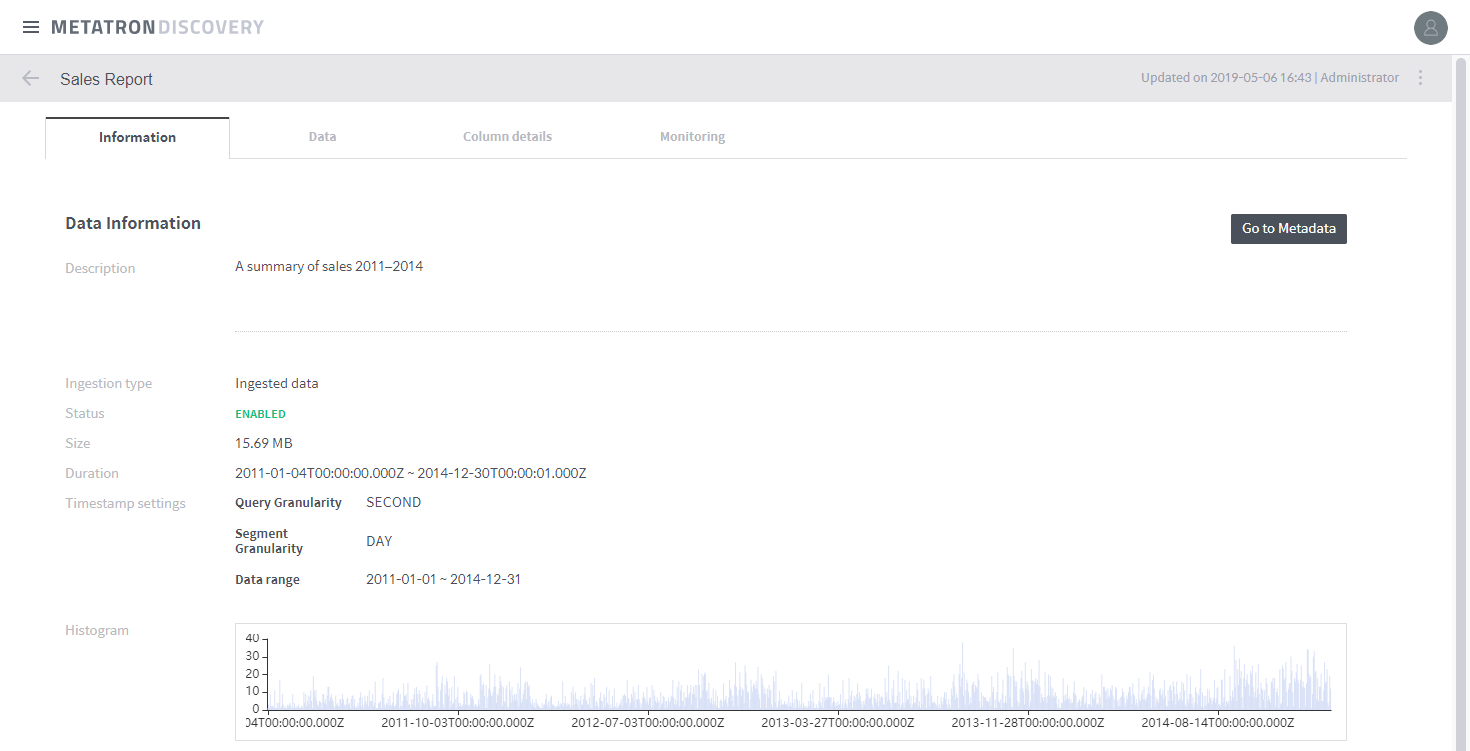Click the Timestamp settings label

pos(125,503)
